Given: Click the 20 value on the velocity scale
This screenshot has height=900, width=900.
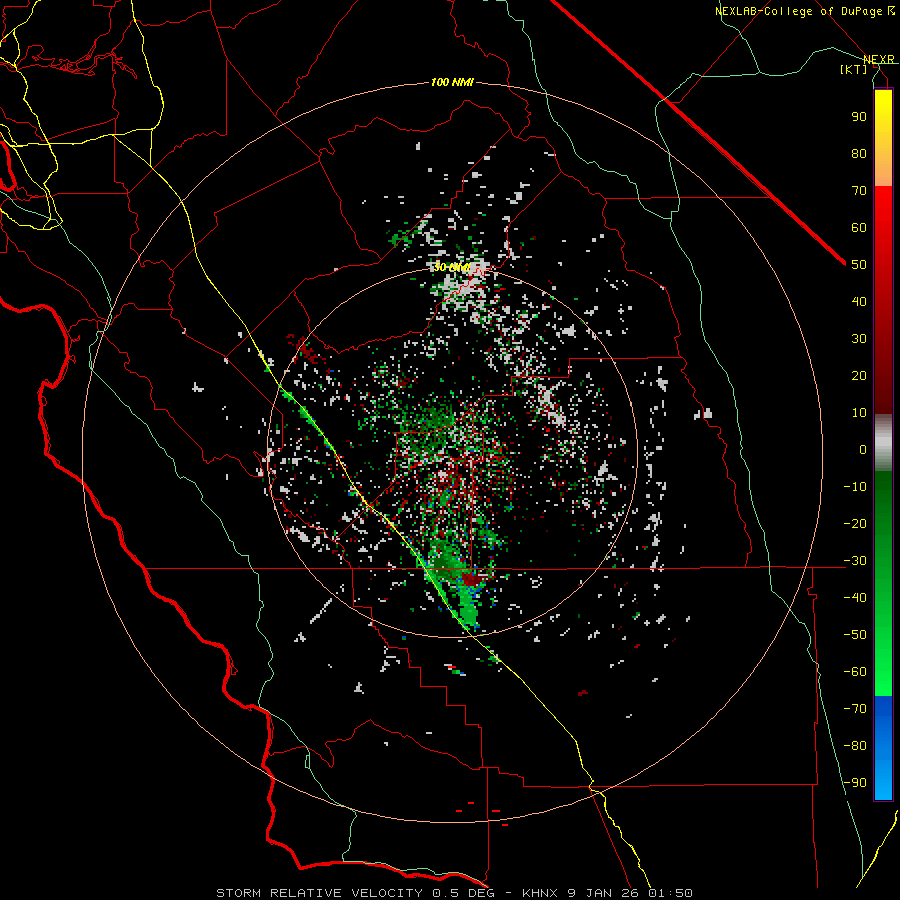Looking at the screenshot, I should [859, 375].
